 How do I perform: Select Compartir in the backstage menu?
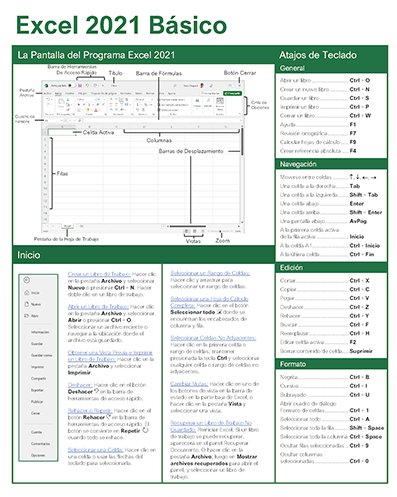tap(38, 379)
